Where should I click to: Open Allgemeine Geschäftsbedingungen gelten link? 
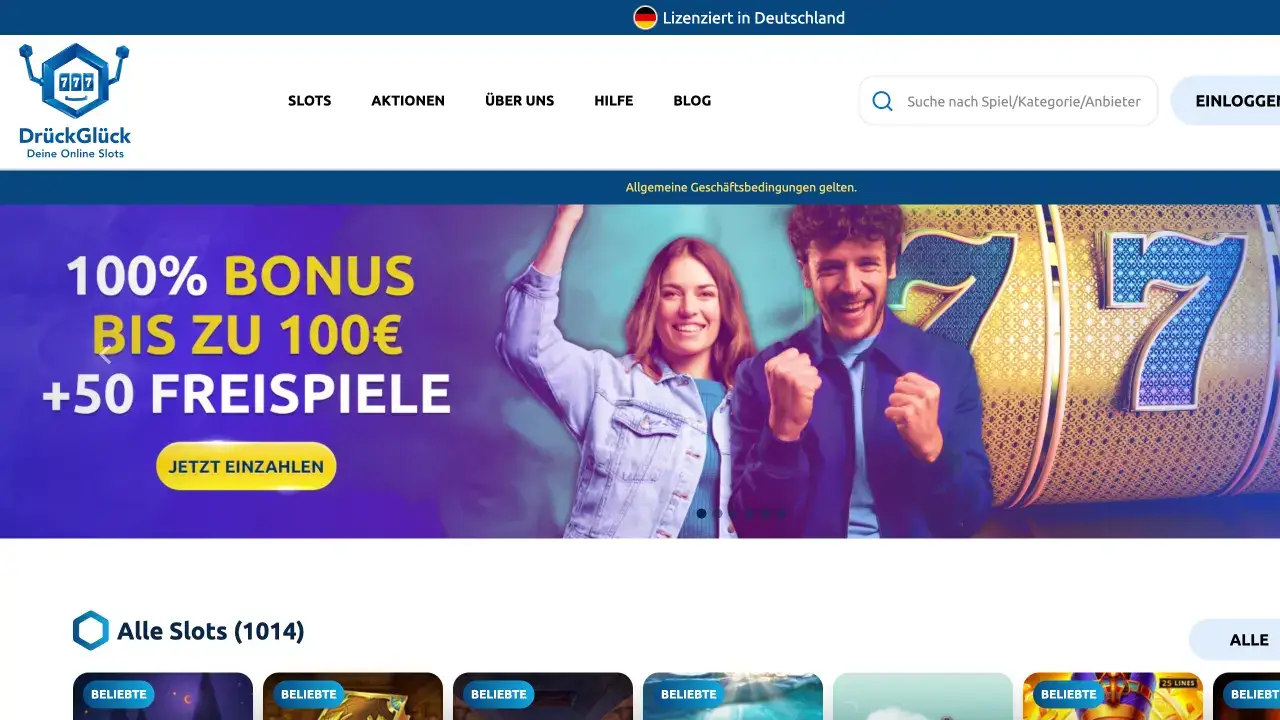tap(741, 187)
